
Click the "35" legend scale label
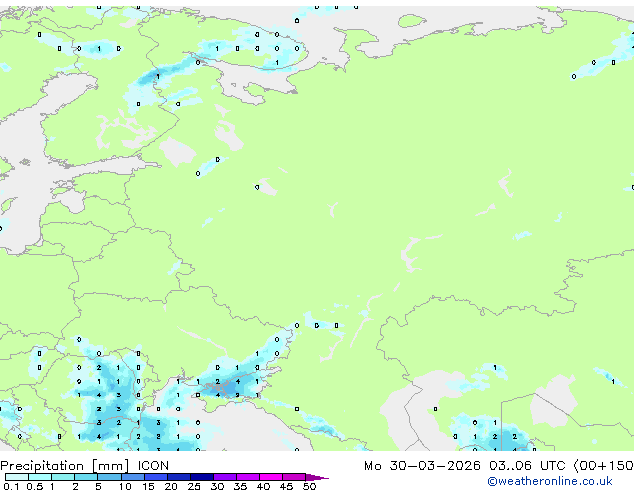tap(240, 486)
